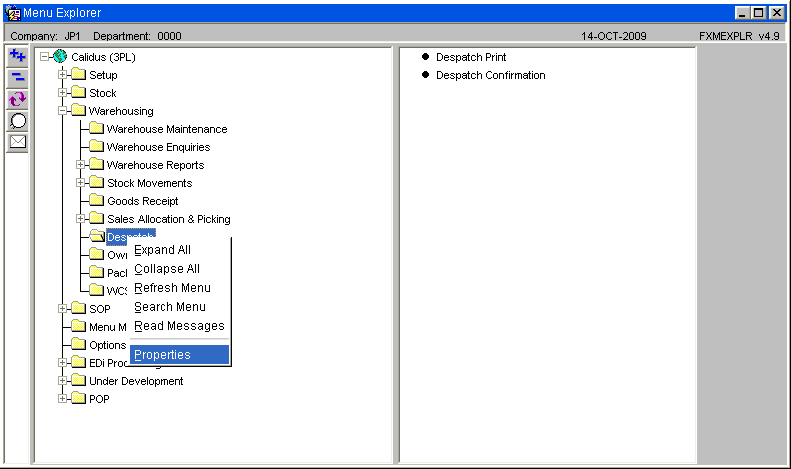Collapse the Warehousing node
791x469 pixels.
tap(62, 110)
